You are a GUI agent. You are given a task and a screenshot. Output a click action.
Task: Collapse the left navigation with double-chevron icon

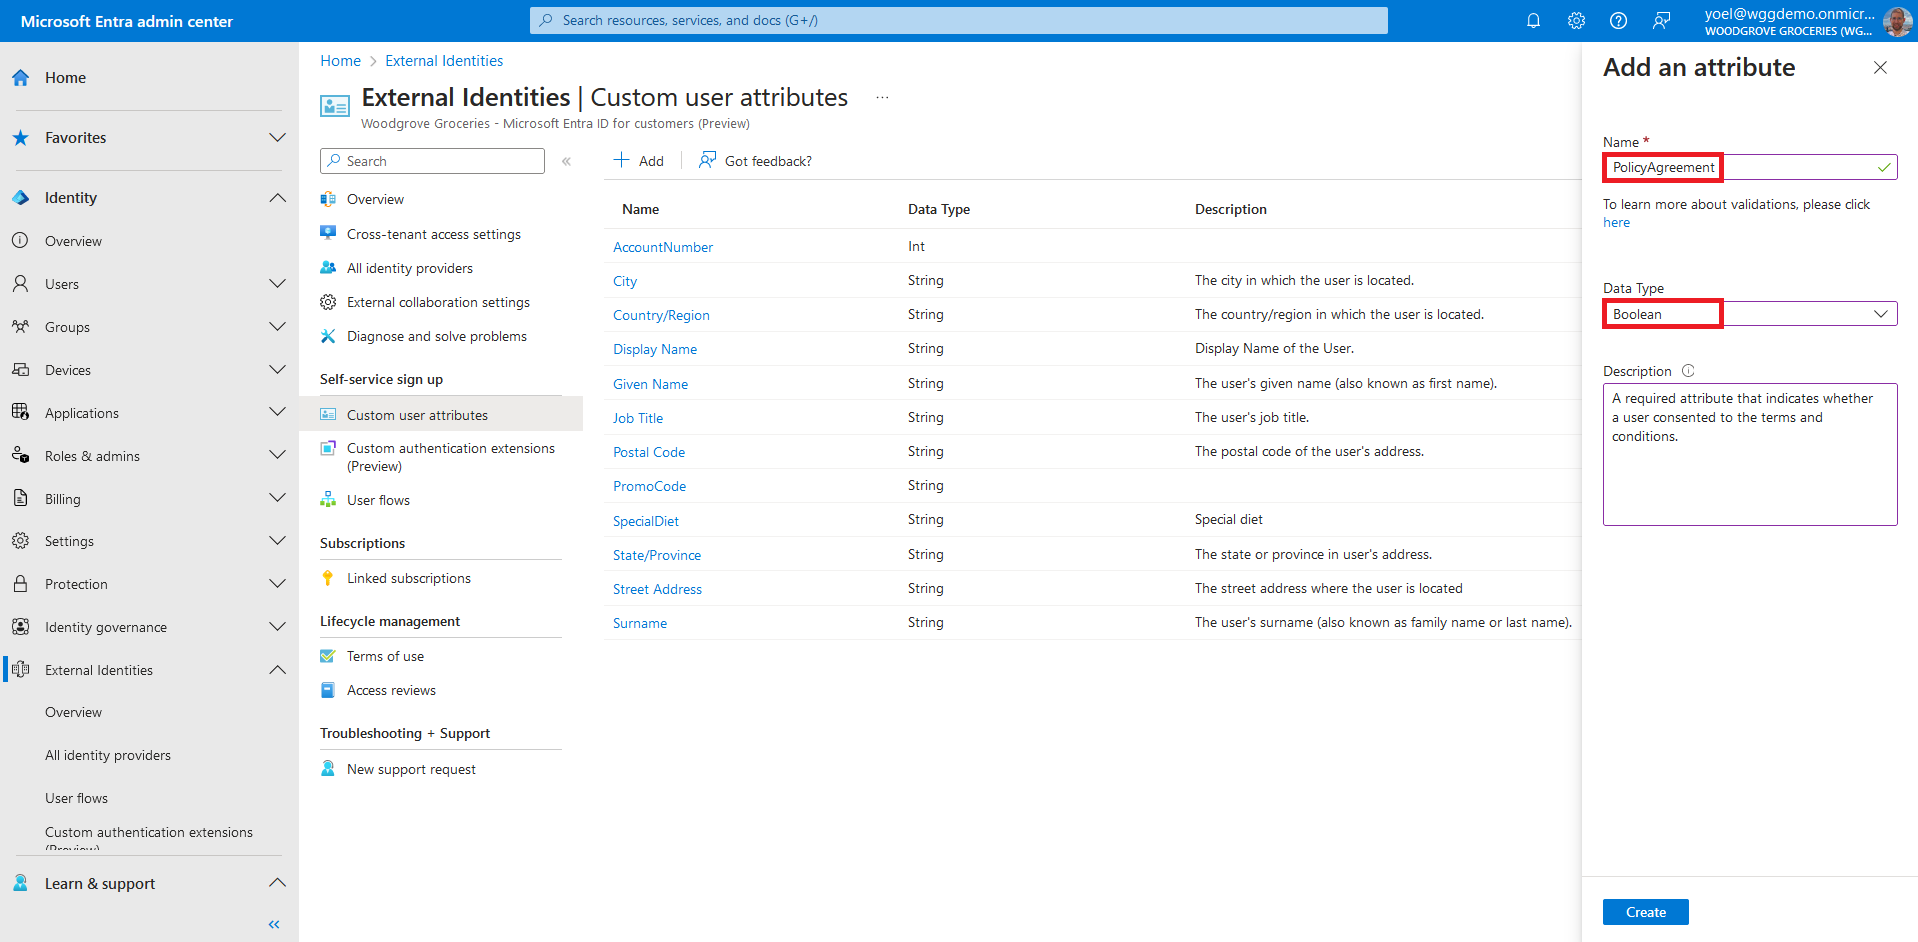point(274,924)
